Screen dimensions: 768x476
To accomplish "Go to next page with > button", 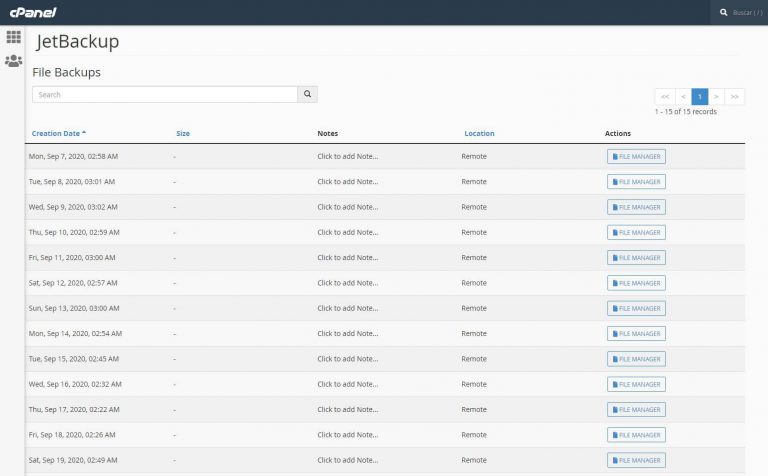I will 717,96.
